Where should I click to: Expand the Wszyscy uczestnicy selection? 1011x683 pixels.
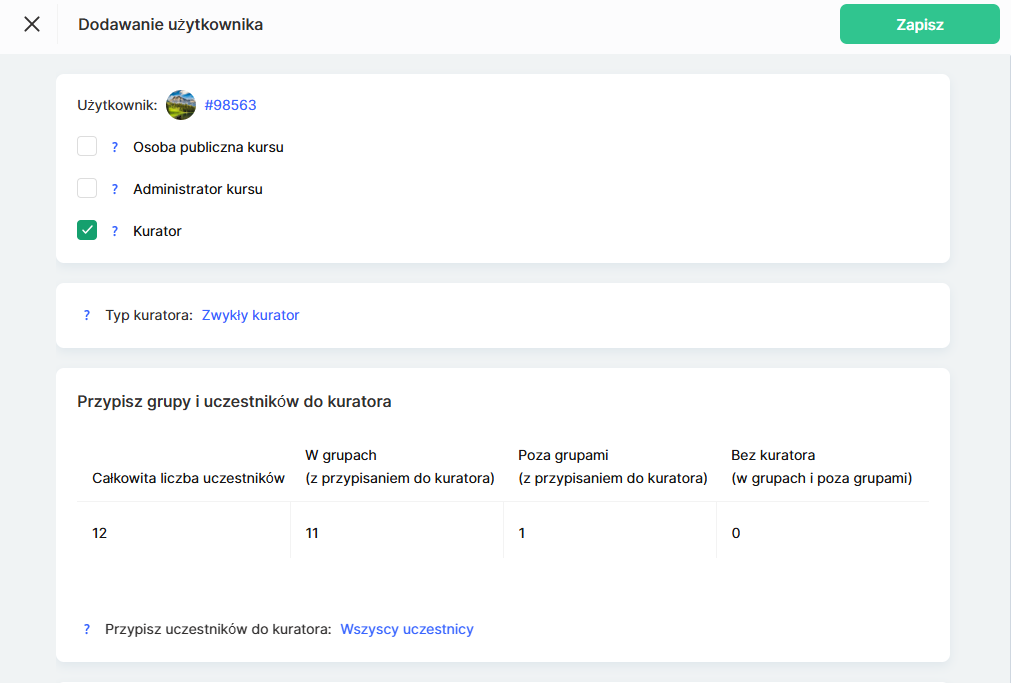[407, 629]
